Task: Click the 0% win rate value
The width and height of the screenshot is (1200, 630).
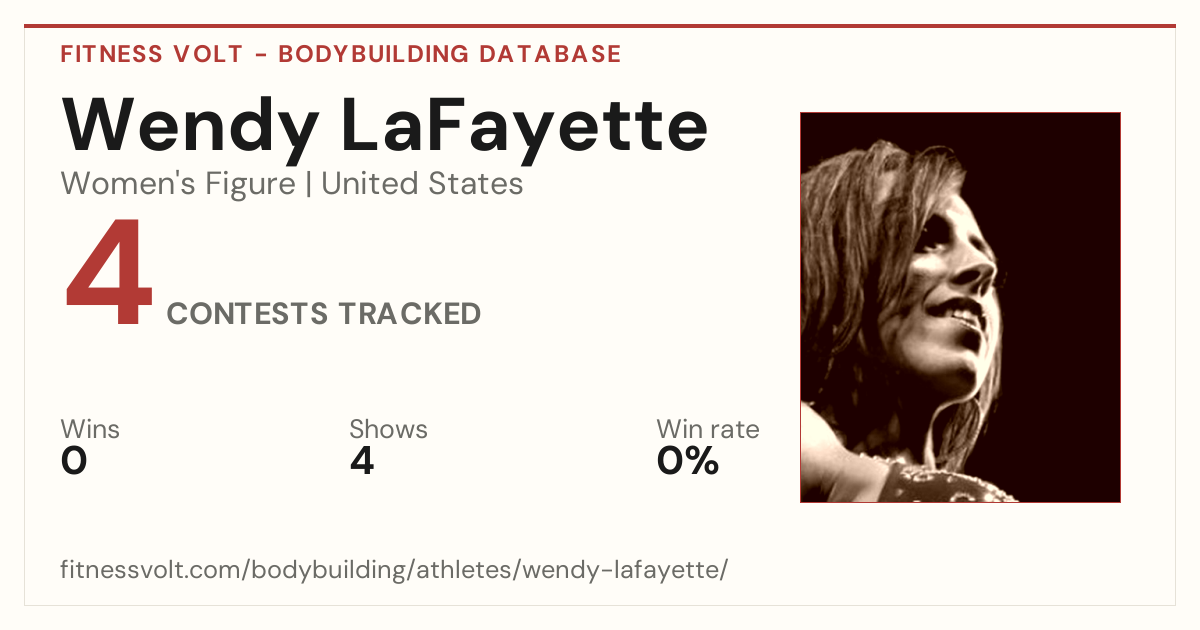Action: point(688,461)
